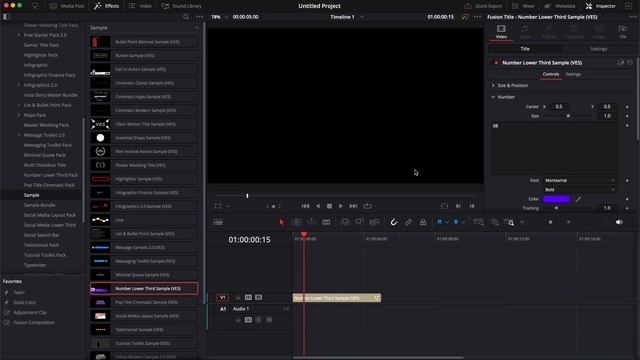This screenshot has height=360, width=640.
Task: Open the Font dropdown showing Montserrat
Action: [580, 180]
